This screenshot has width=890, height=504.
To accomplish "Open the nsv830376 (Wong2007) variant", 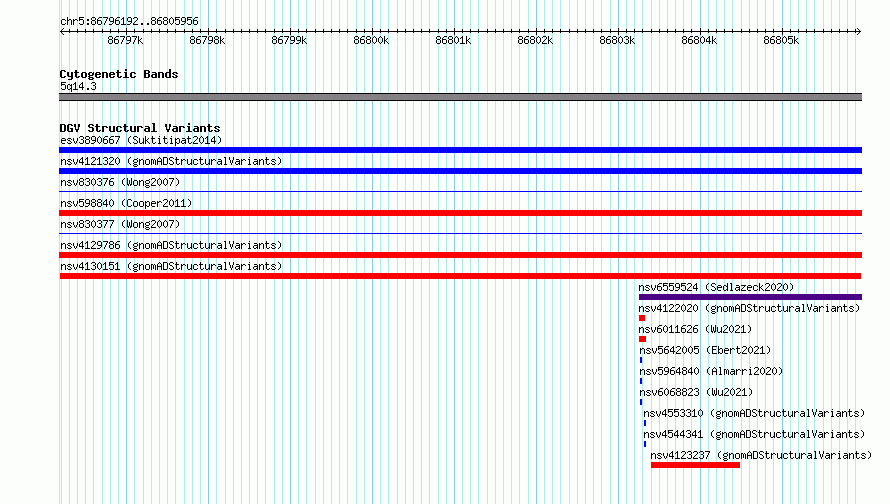I will pos(120,182).
